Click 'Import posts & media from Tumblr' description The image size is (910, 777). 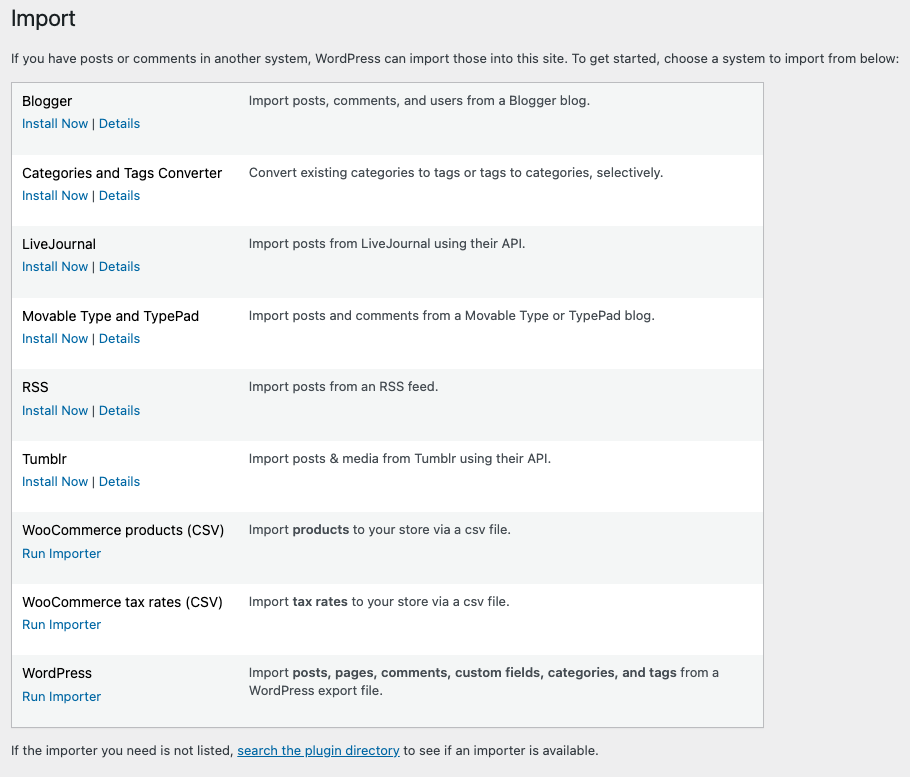400,458
